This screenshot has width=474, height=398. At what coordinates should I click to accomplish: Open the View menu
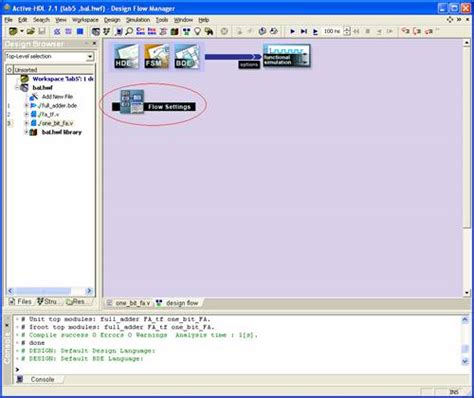coord(61,20)
